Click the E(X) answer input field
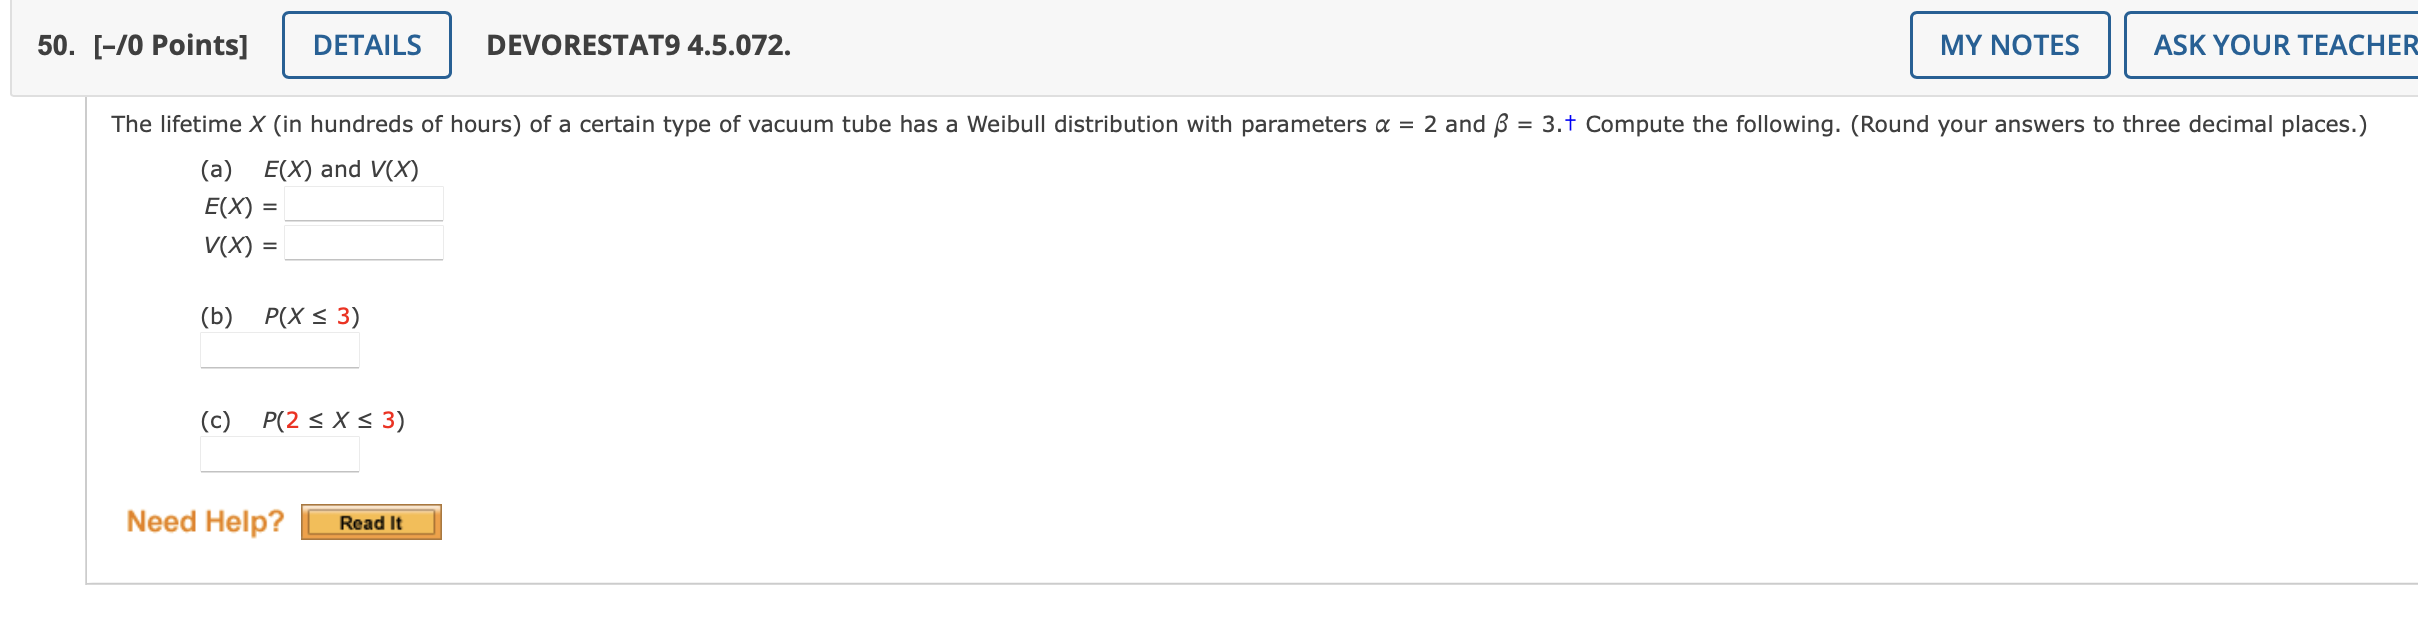Viewport: 2418px width, 624px height. [363, 203]
